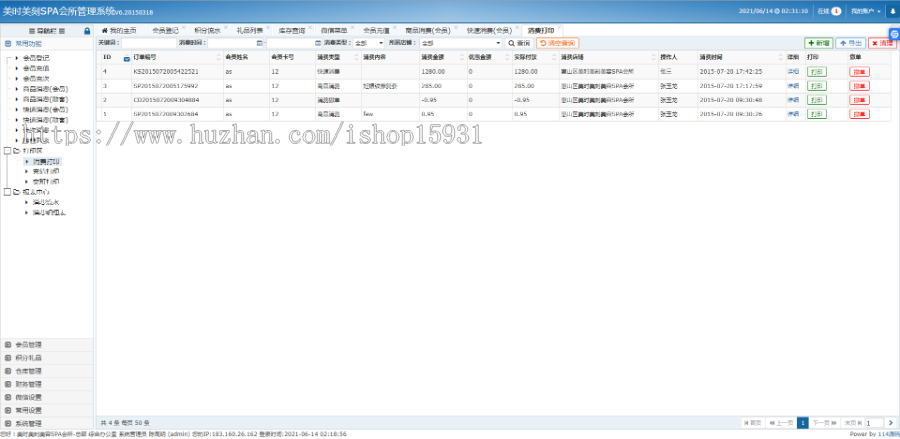Sort by 消费类型 column arrows
Image resolution: width=900 pixels, height=439 pixels.
pos(356,57)
